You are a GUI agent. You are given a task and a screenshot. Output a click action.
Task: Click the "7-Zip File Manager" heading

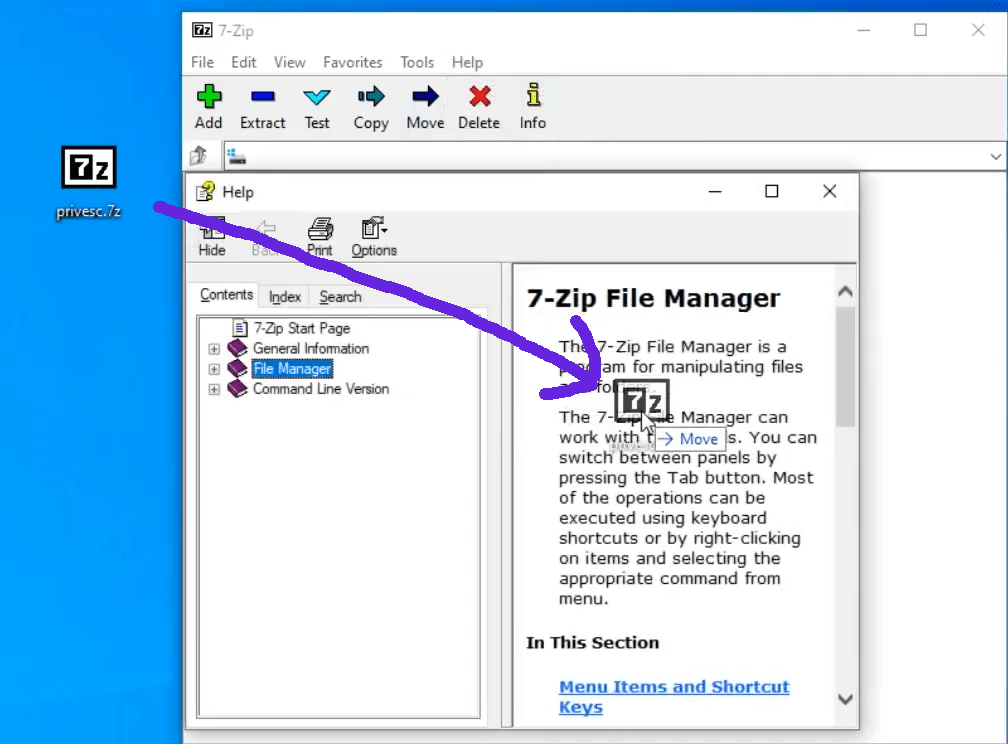click(653, 298)
